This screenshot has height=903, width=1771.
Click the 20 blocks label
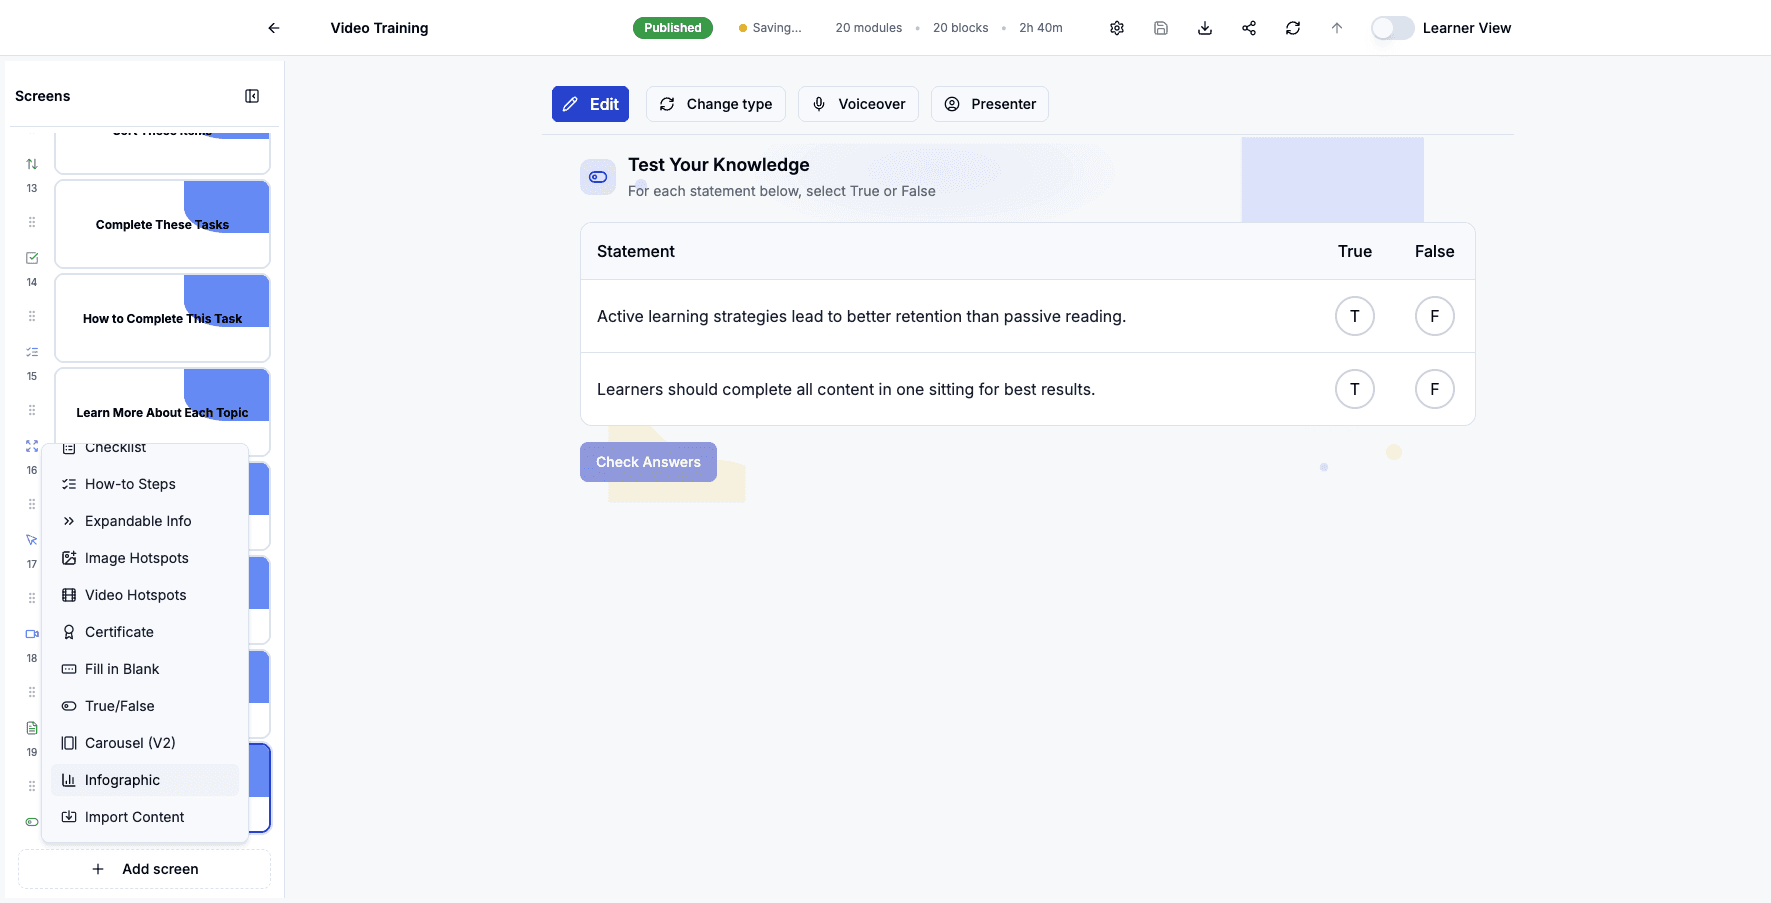click(961, 28)
